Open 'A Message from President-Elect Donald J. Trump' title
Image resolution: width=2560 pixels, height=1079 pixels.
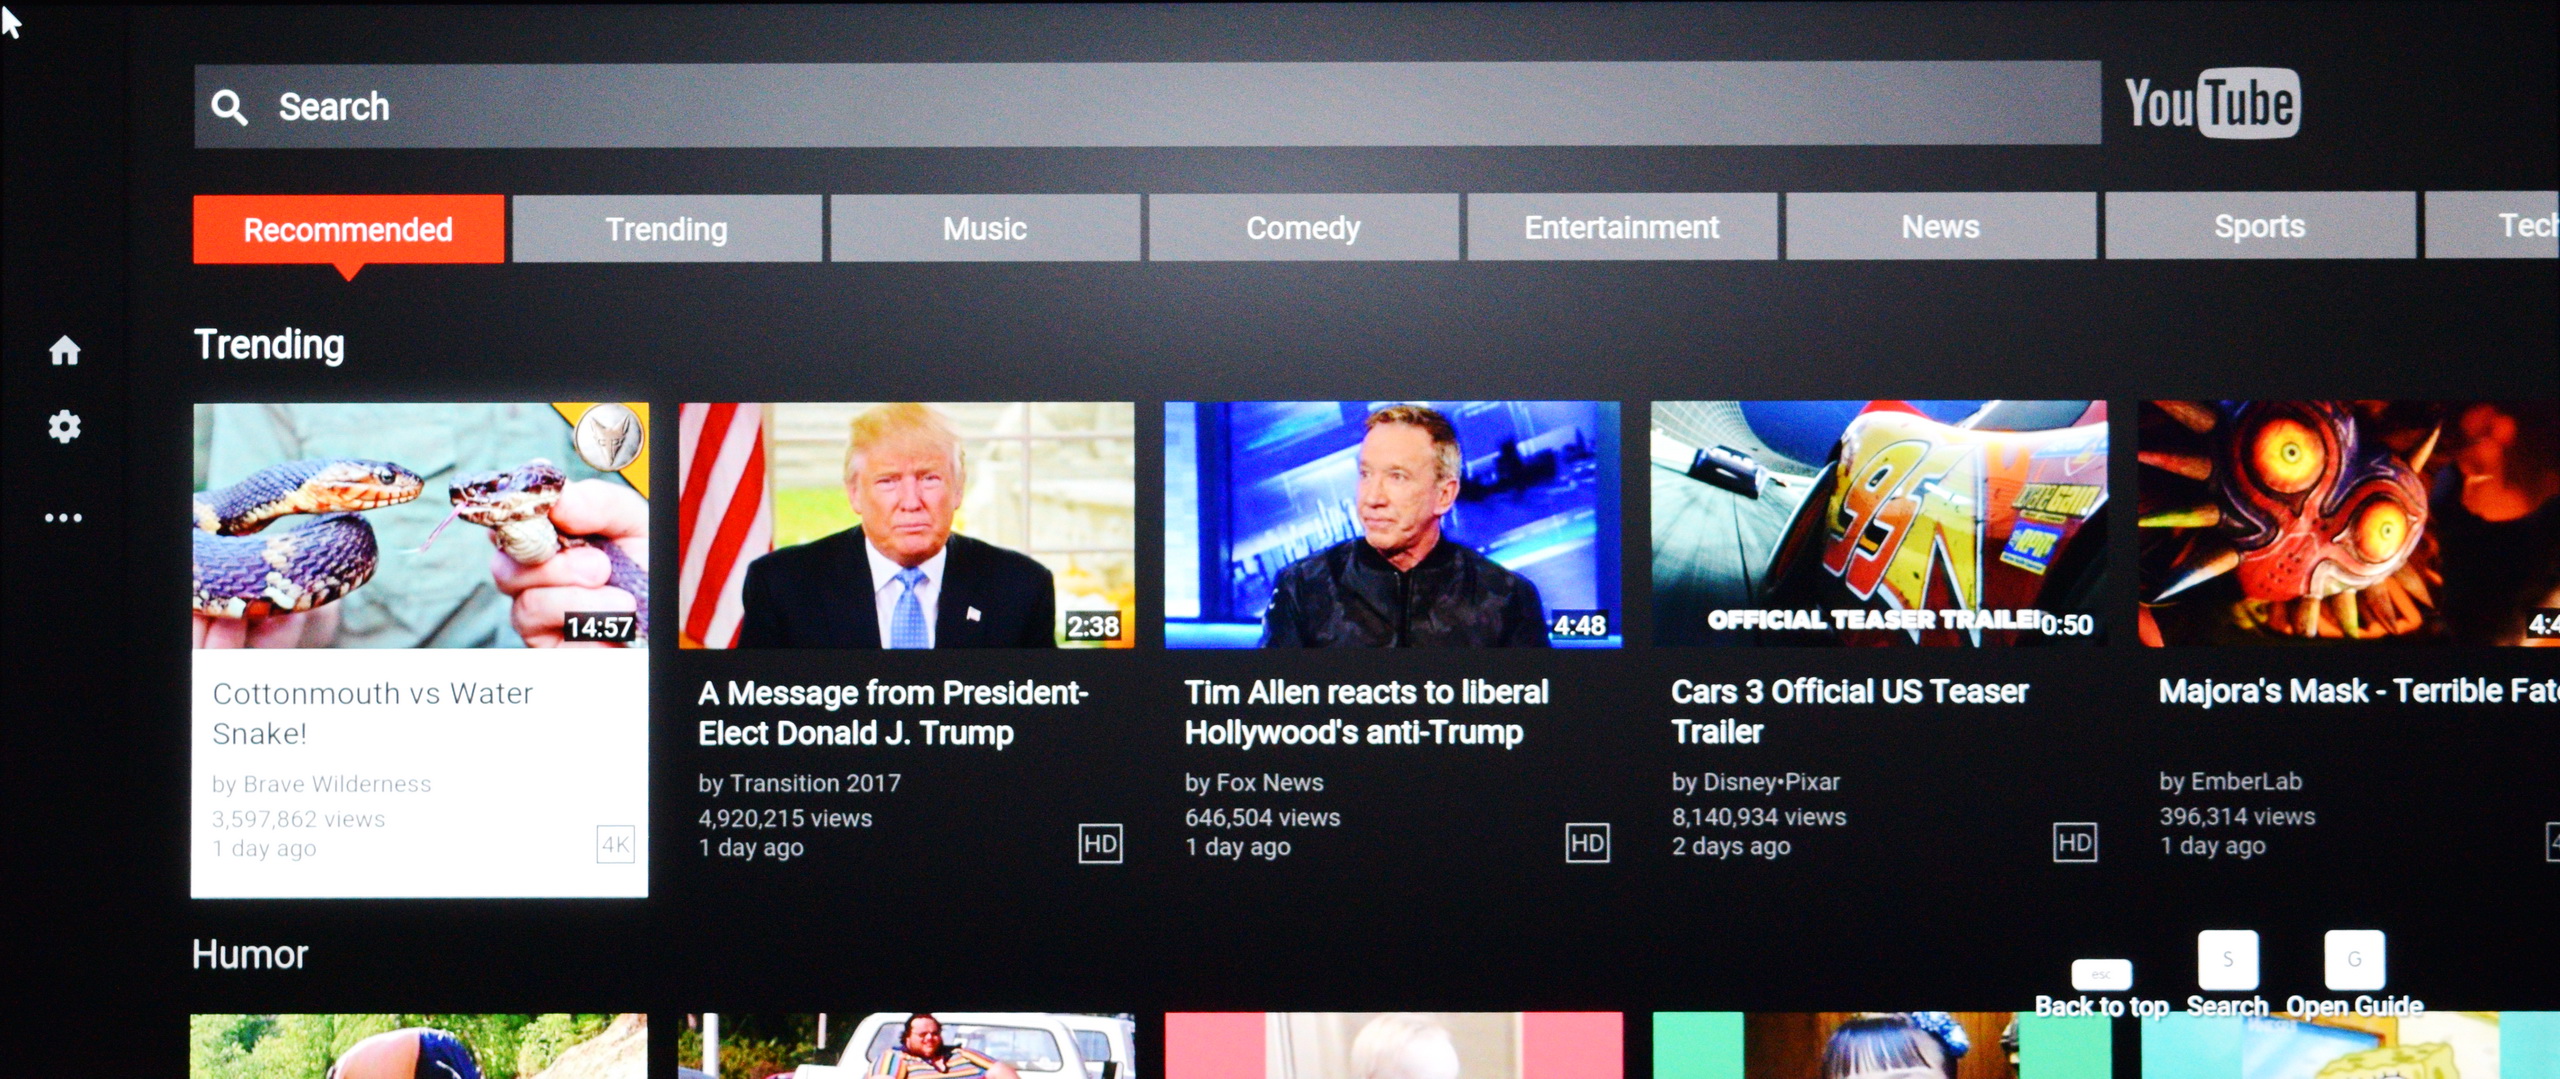click(x=893, y=712)
